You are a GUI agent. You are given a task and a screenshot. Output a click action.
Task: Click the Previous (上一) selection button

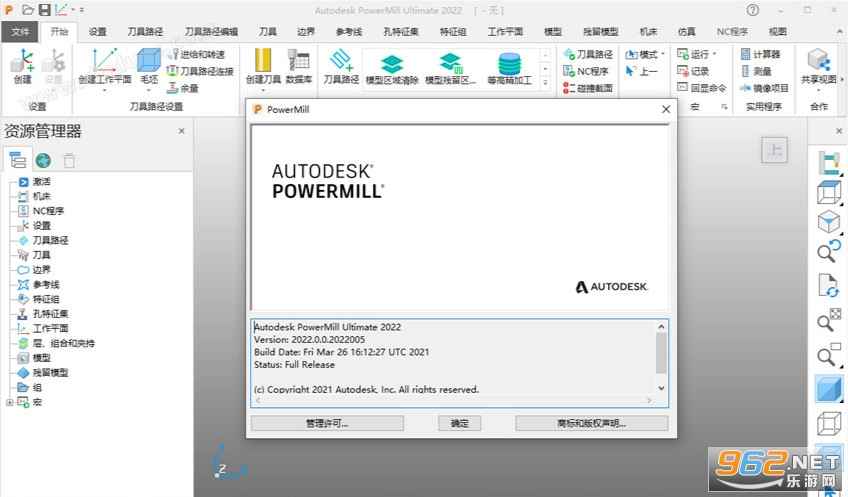coord(641,71)
